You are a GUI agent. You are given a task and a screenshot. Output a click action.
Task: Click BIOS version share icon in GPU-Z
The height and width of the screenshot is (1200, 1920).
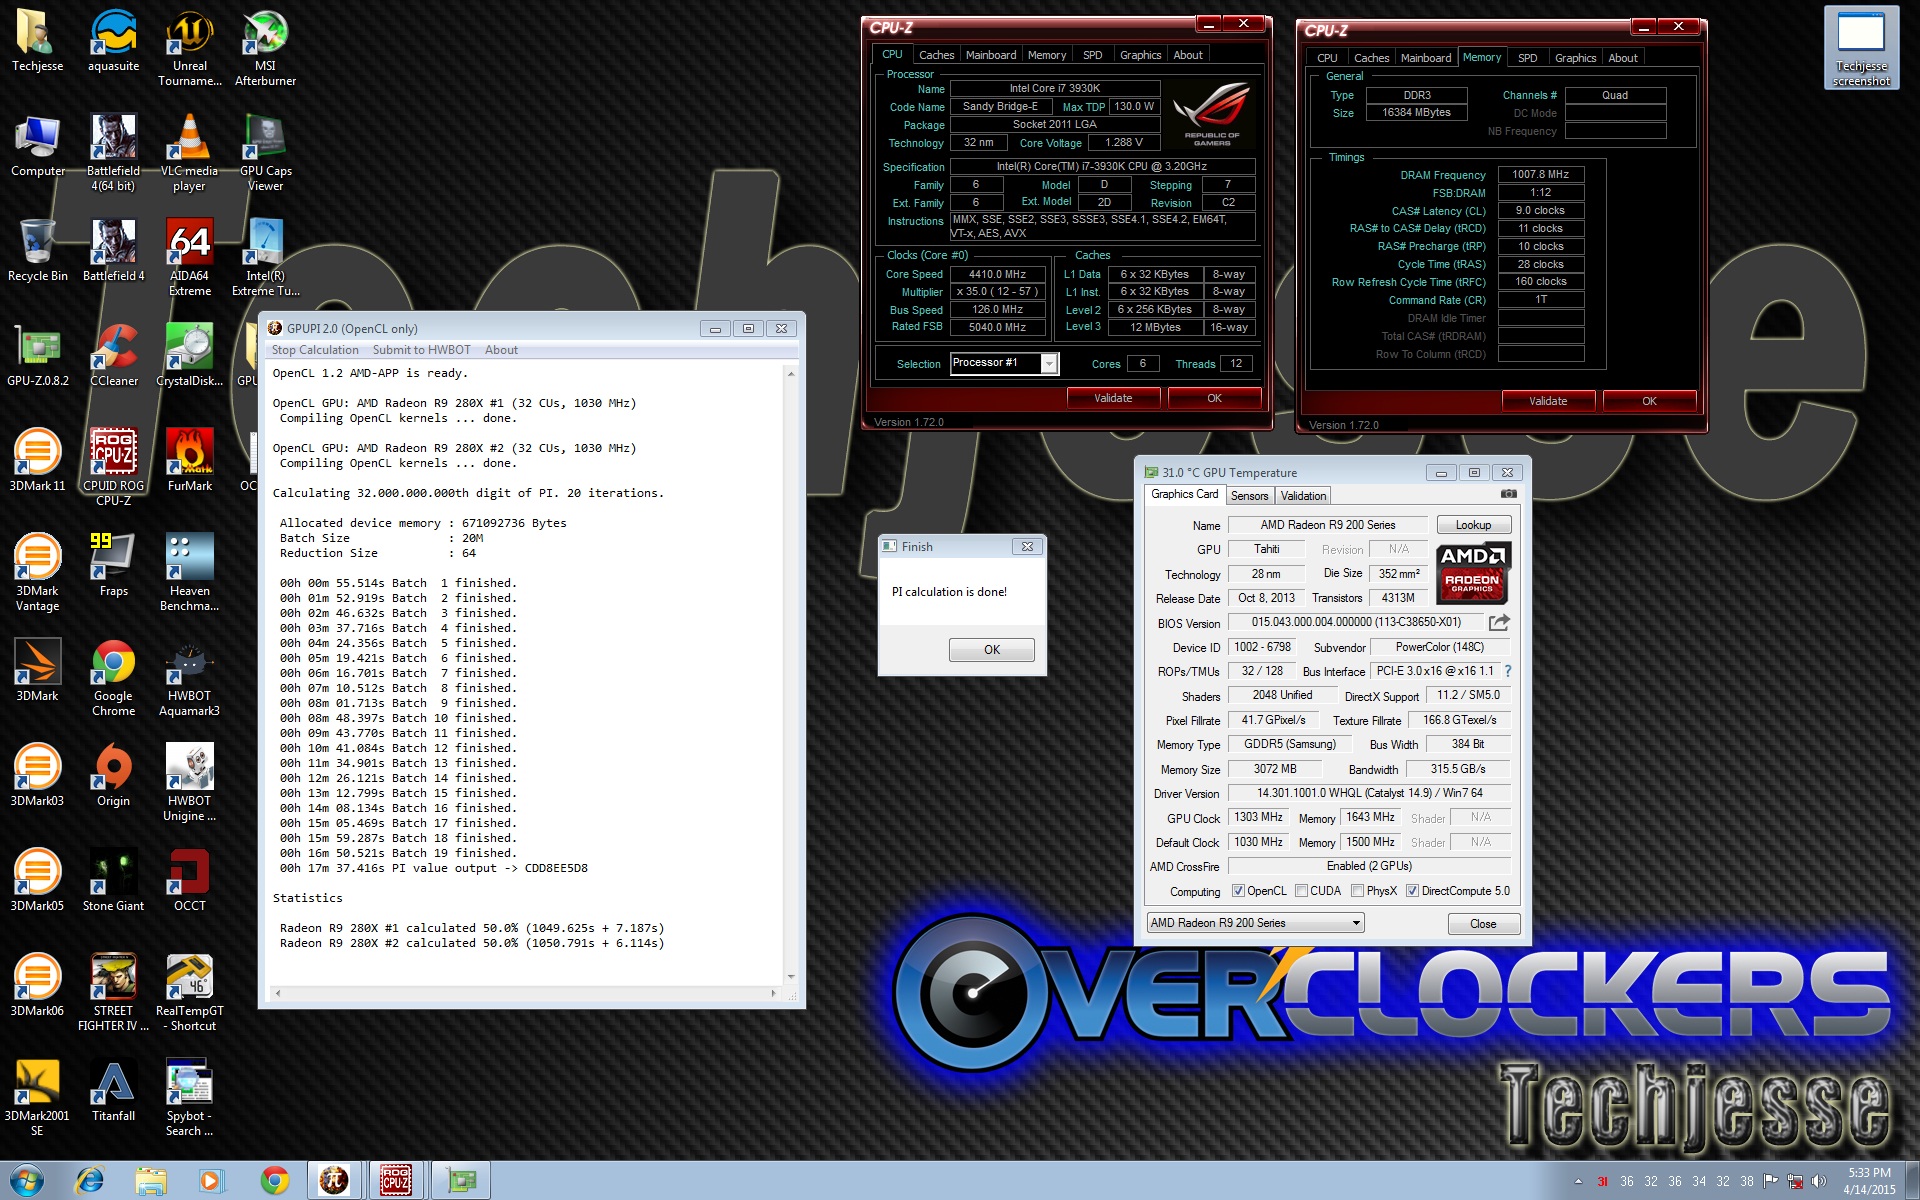click(1499, 623)
